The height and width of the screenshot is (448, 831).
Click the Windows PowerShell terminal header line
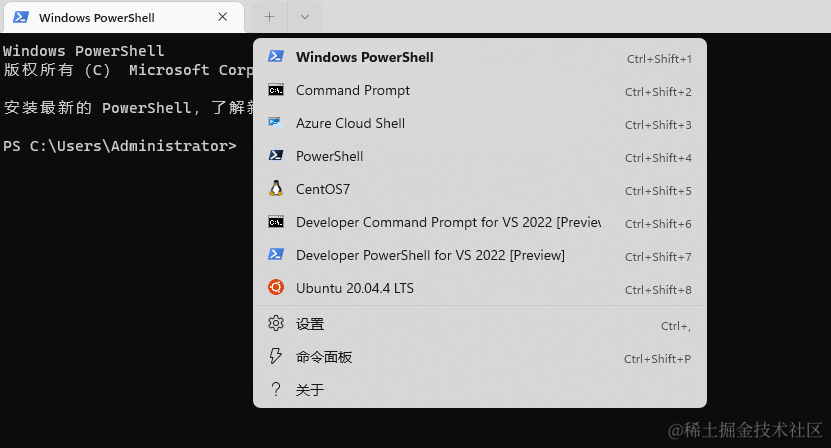pos(84,51)
